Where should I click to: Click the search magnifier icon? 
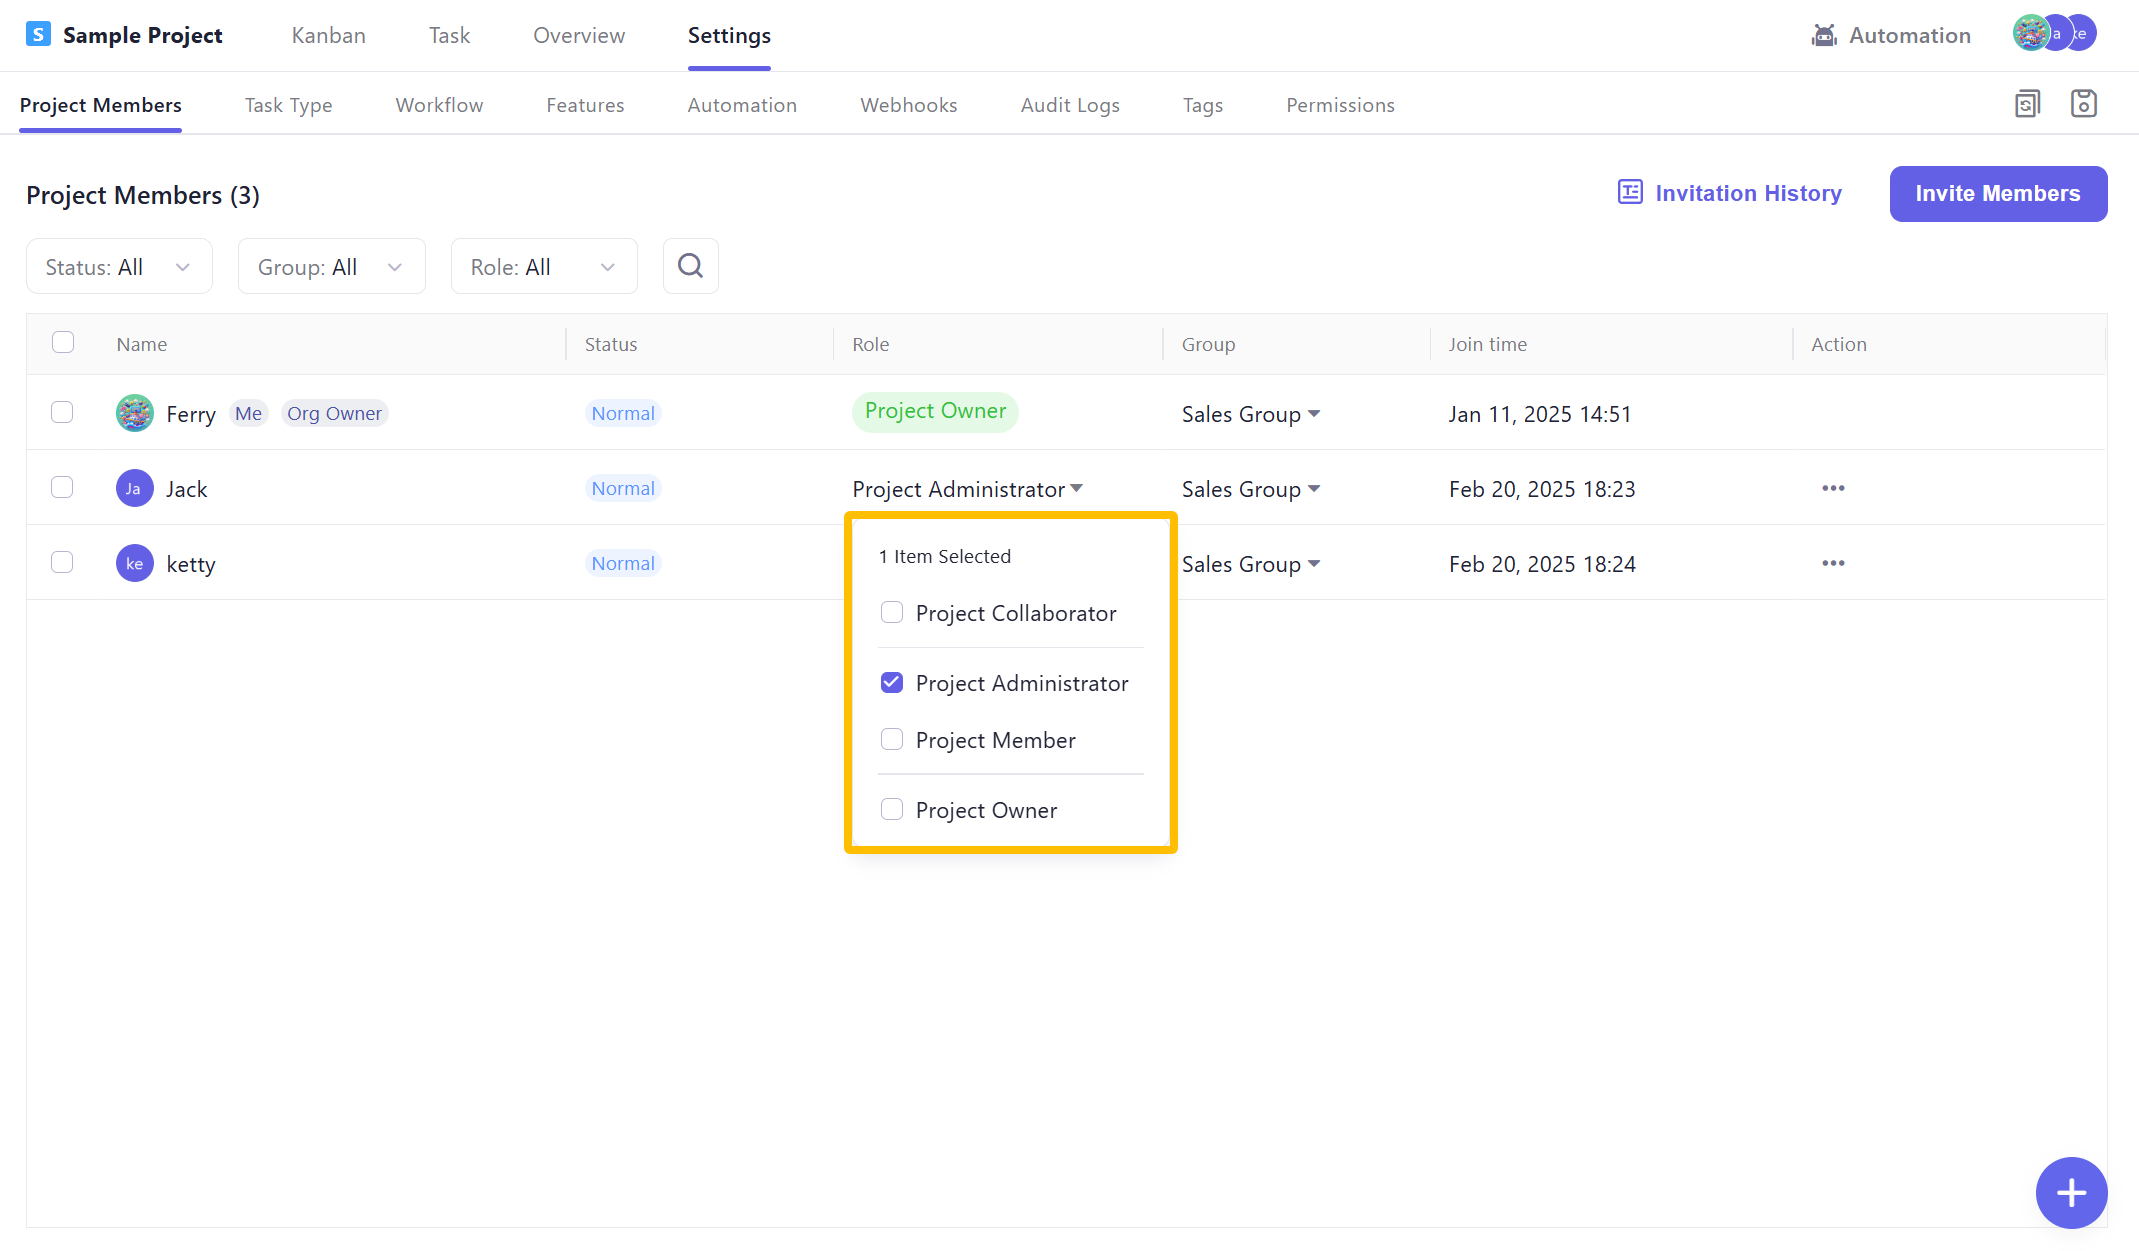(690, 266)
